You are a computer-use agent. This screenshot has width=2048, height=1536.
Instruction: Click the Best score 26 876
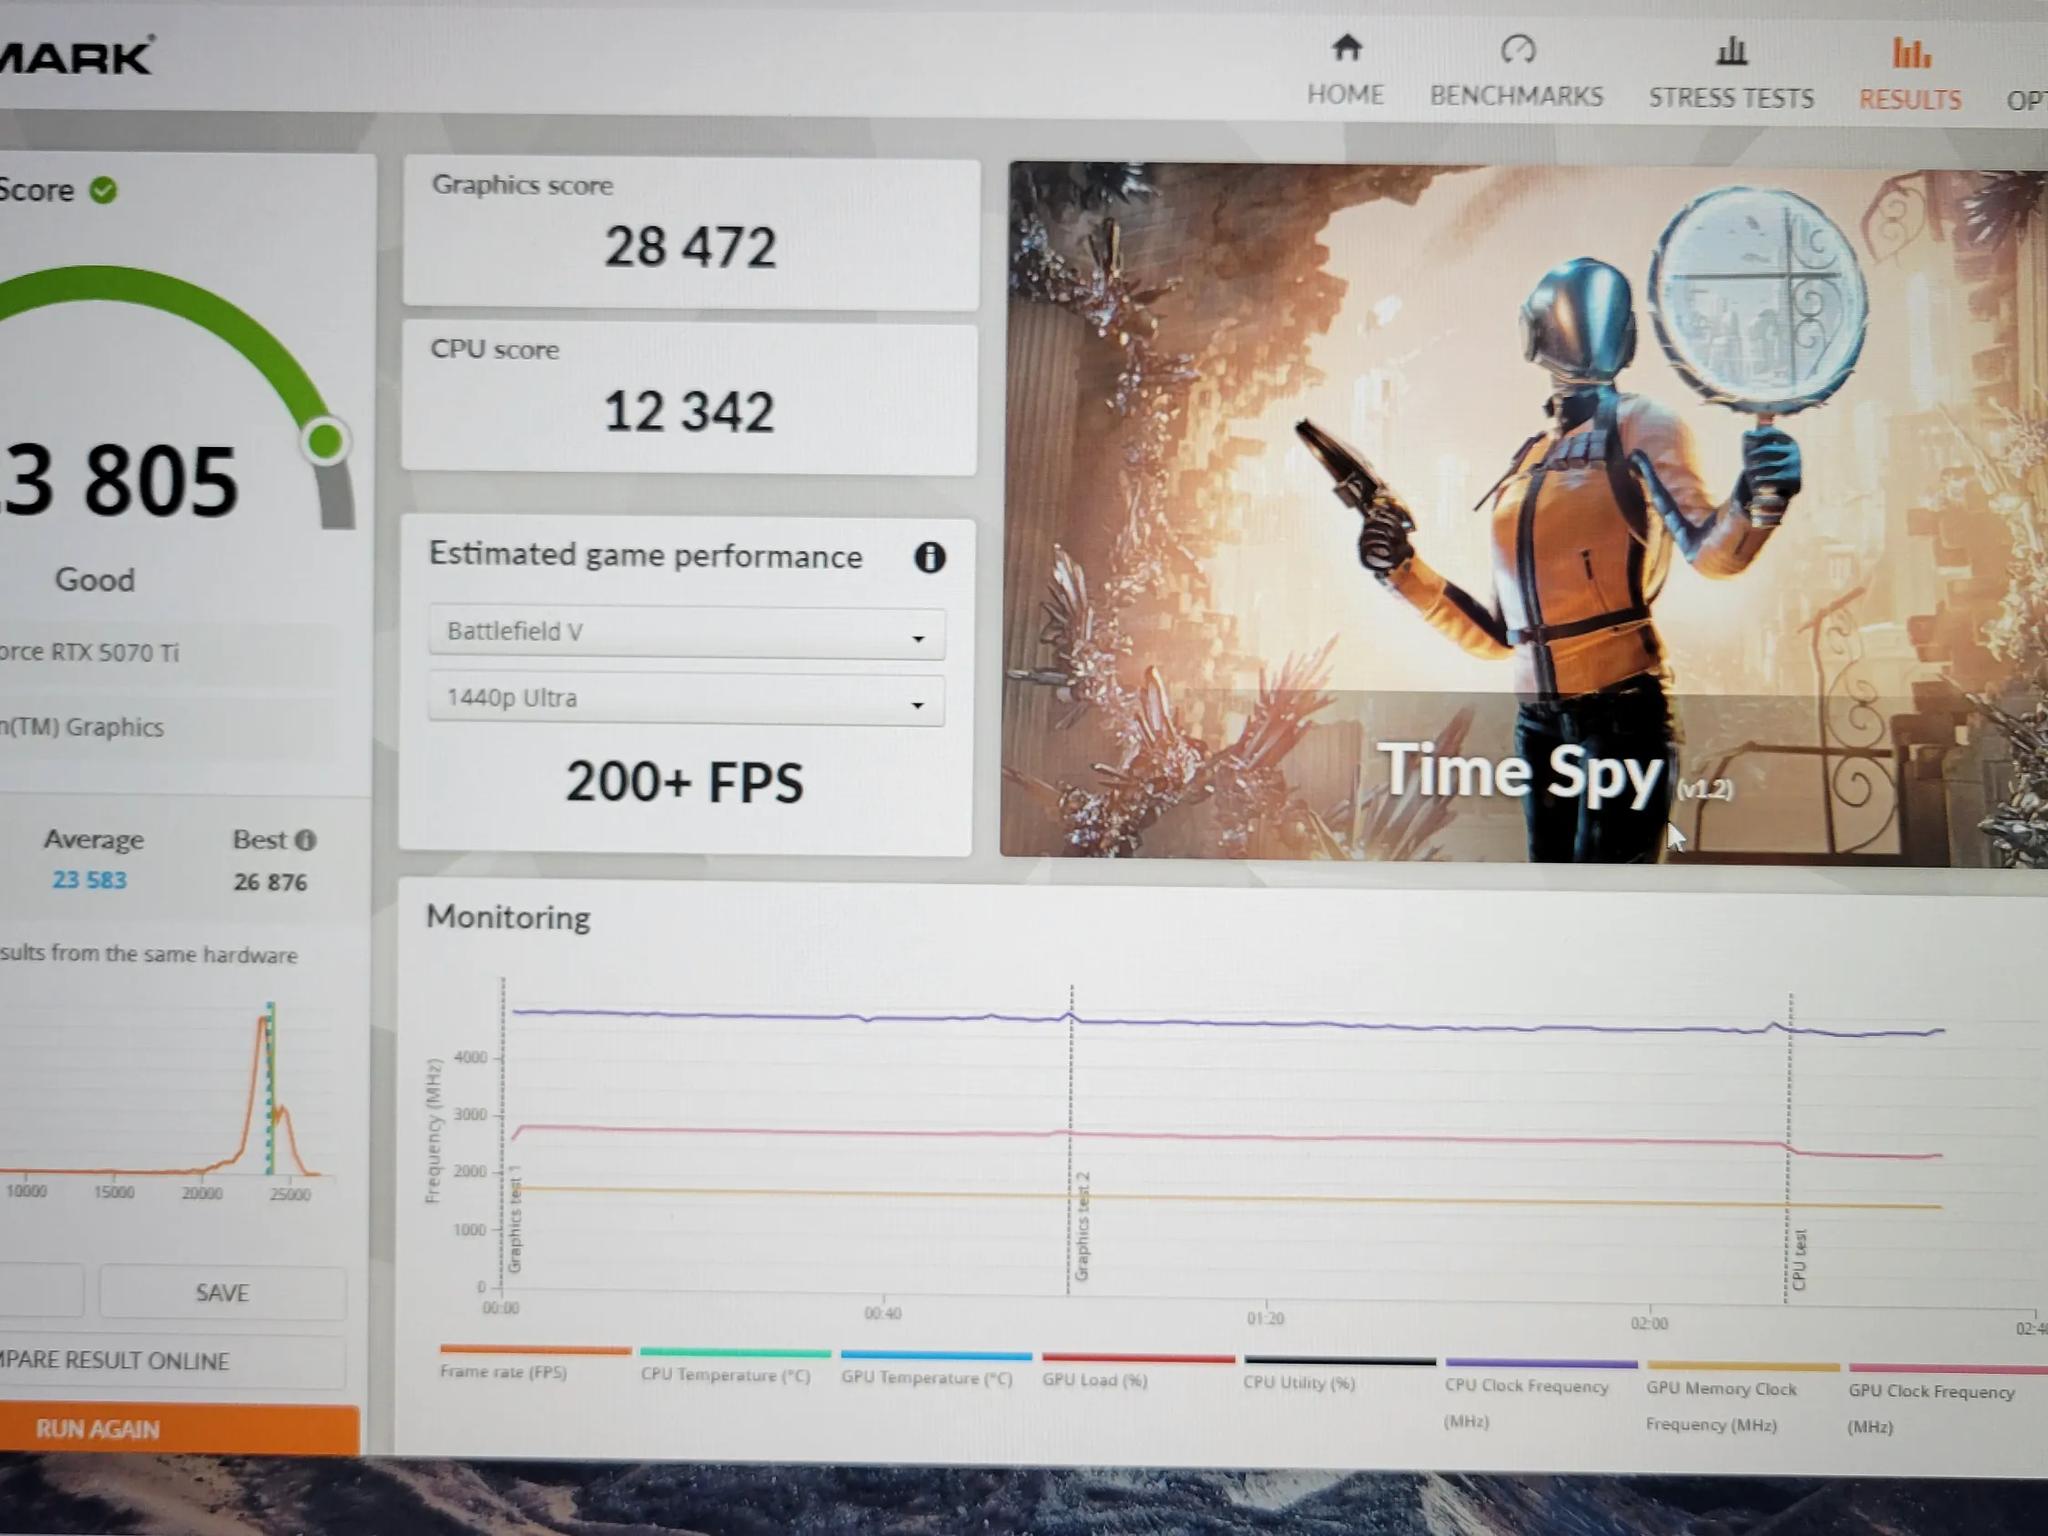(270, 882)
